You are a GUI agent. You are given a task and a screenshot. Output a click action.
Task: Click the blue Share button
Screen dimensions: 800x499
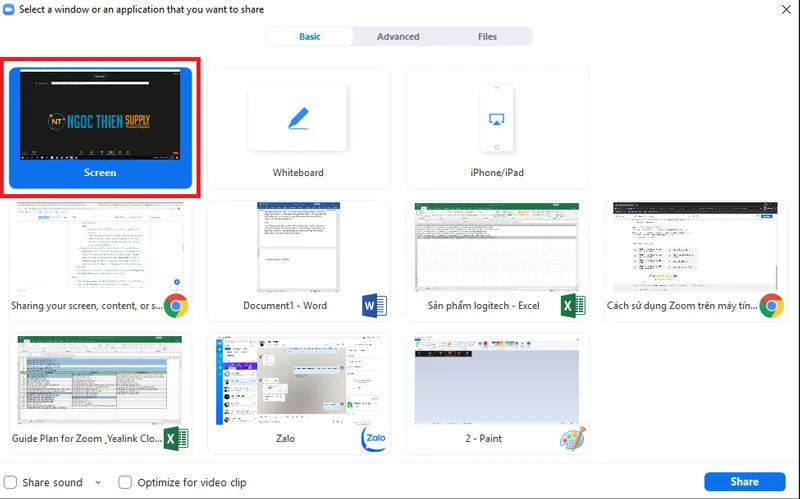[x=744, y=482]
